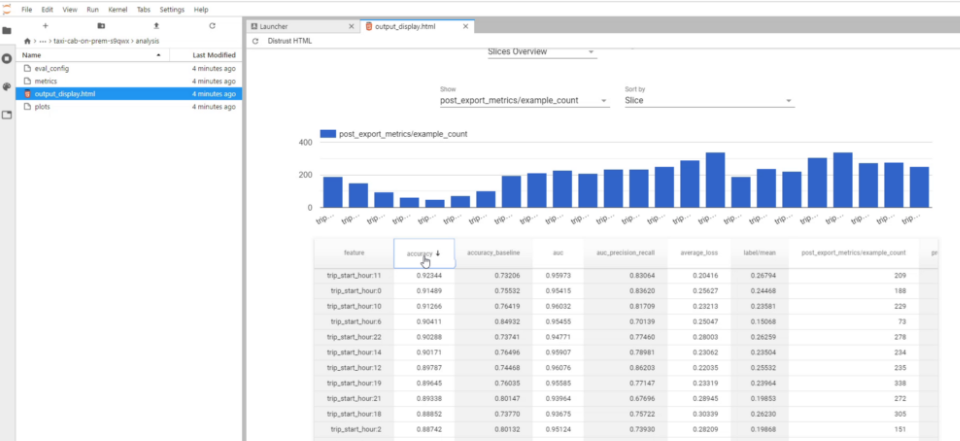Open the Show metric dropdown

[x=525, y=100]
